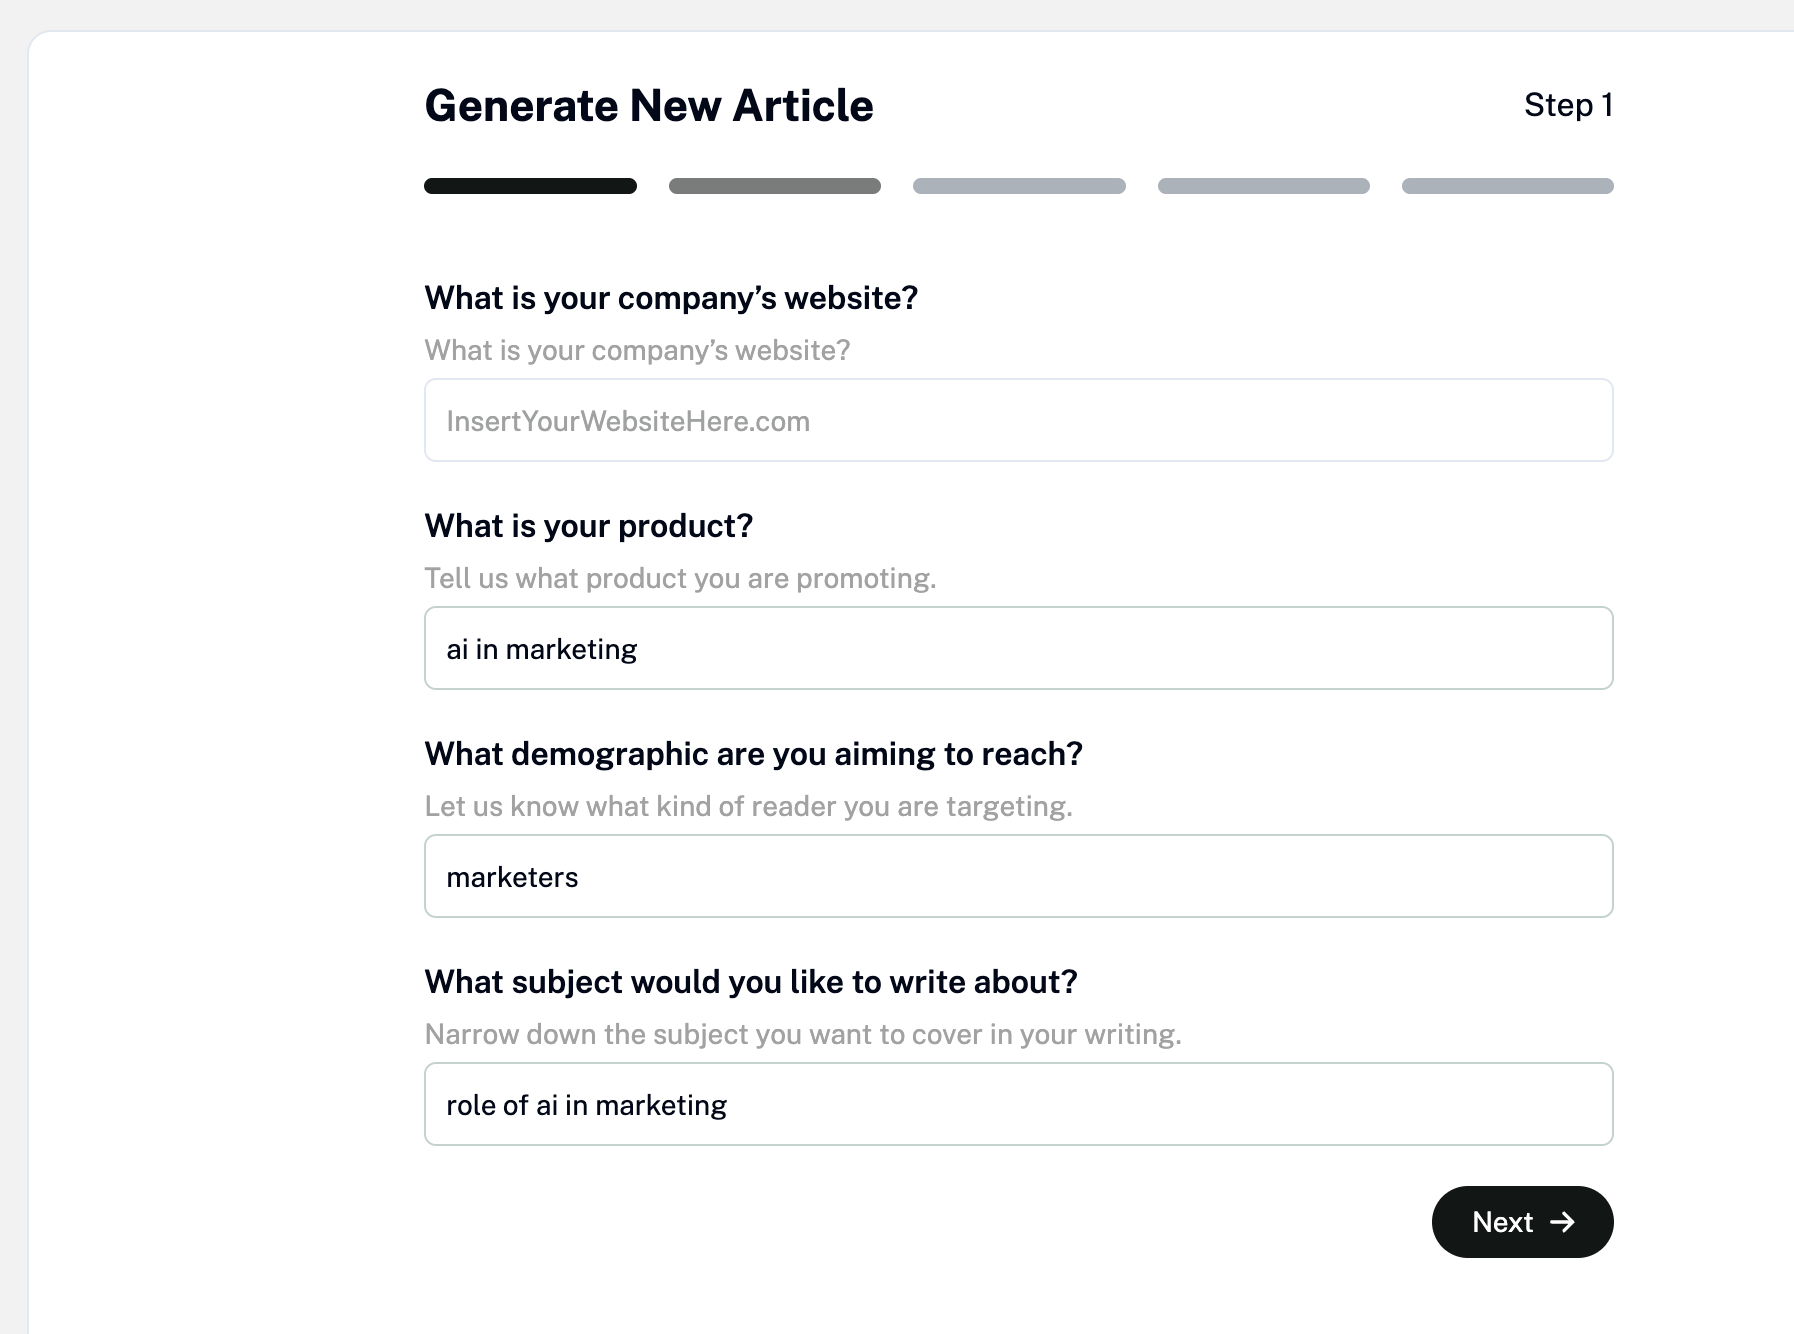Select the demographic field containing "marketers"

[1018, 877]
